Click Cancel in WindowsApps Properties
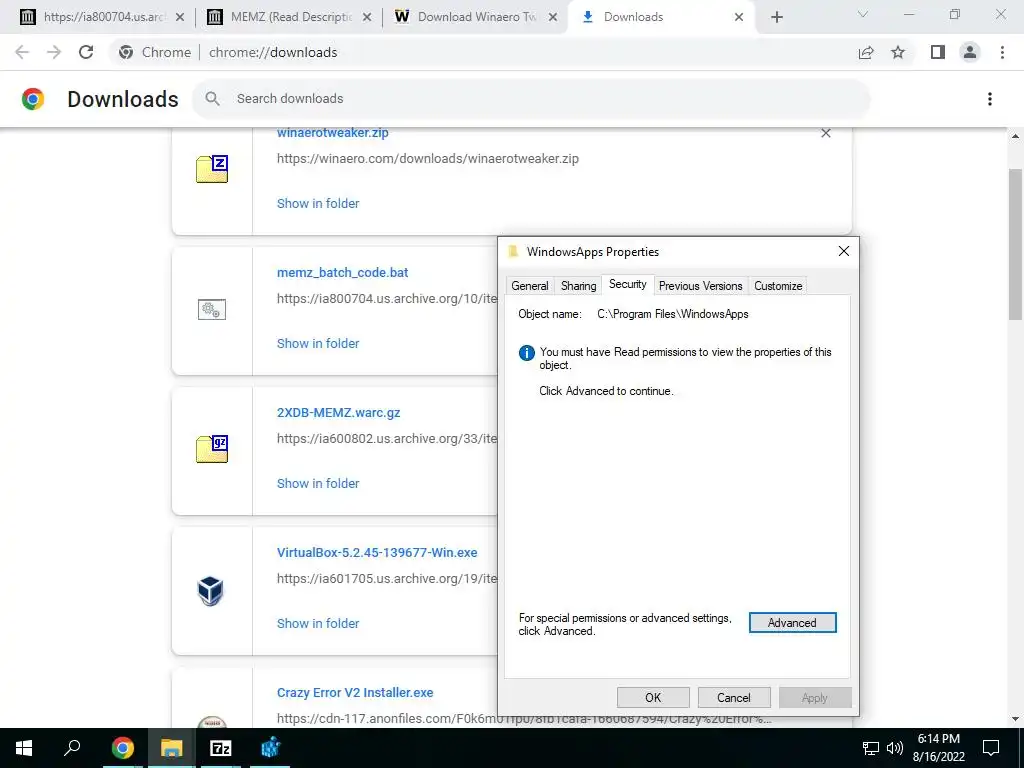Screen dimensions: 1024x768 click(734, 697)
